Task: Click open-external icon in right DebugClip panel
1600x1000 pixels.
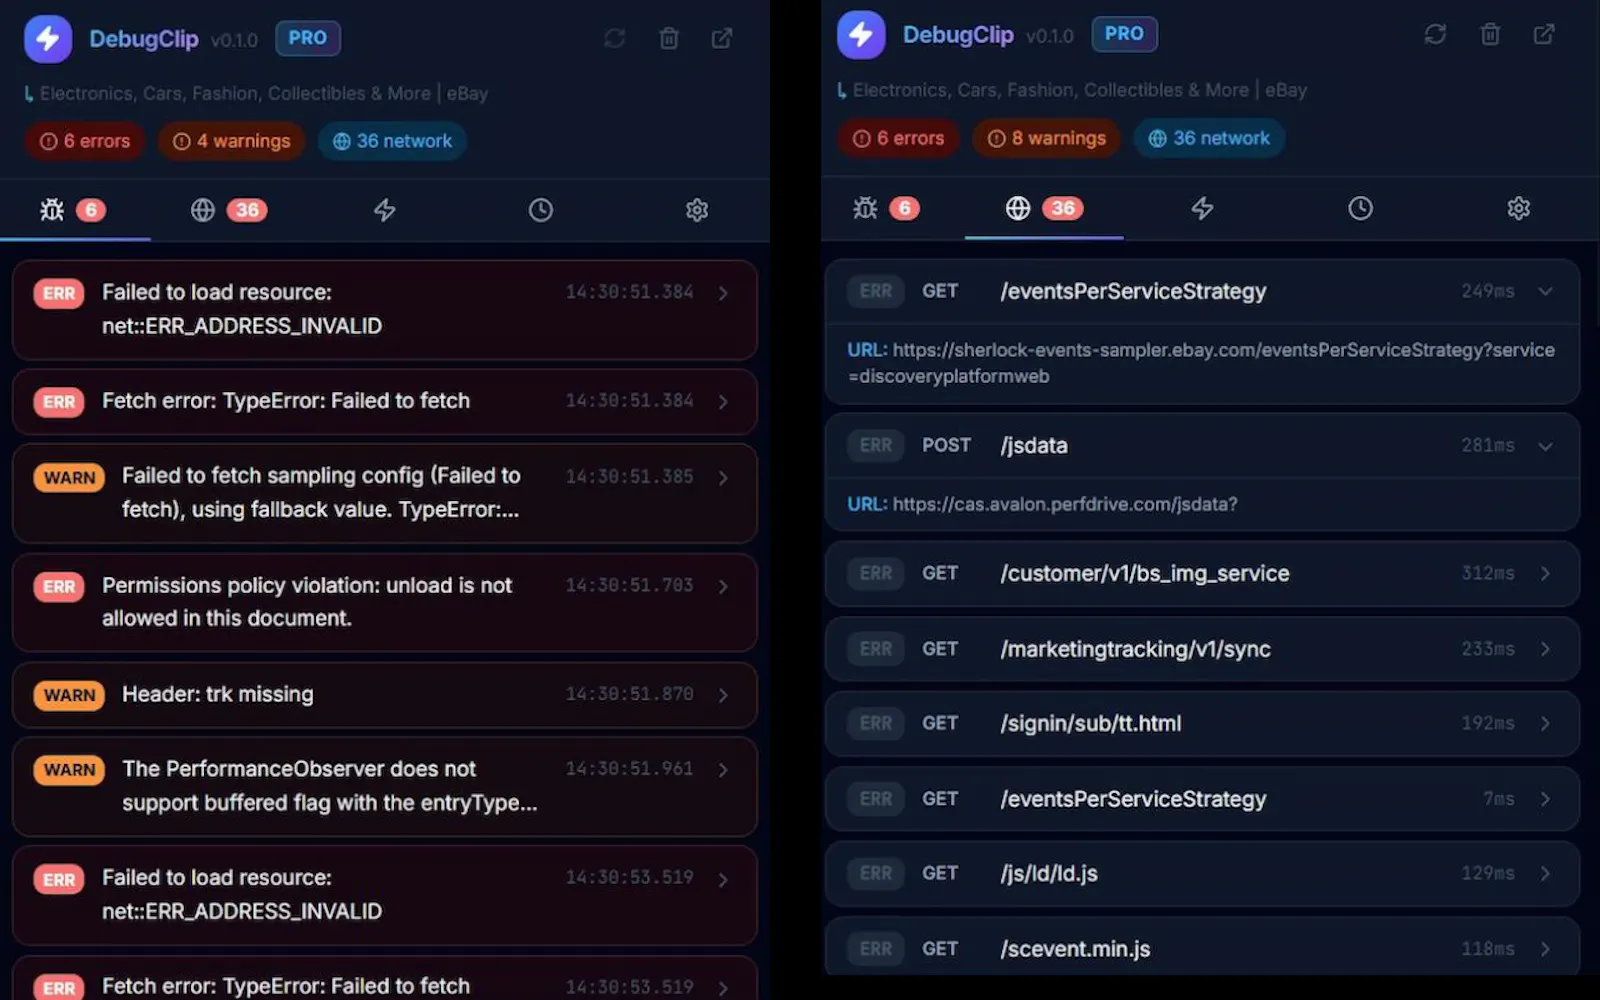Action: [x=1544, y=34]
